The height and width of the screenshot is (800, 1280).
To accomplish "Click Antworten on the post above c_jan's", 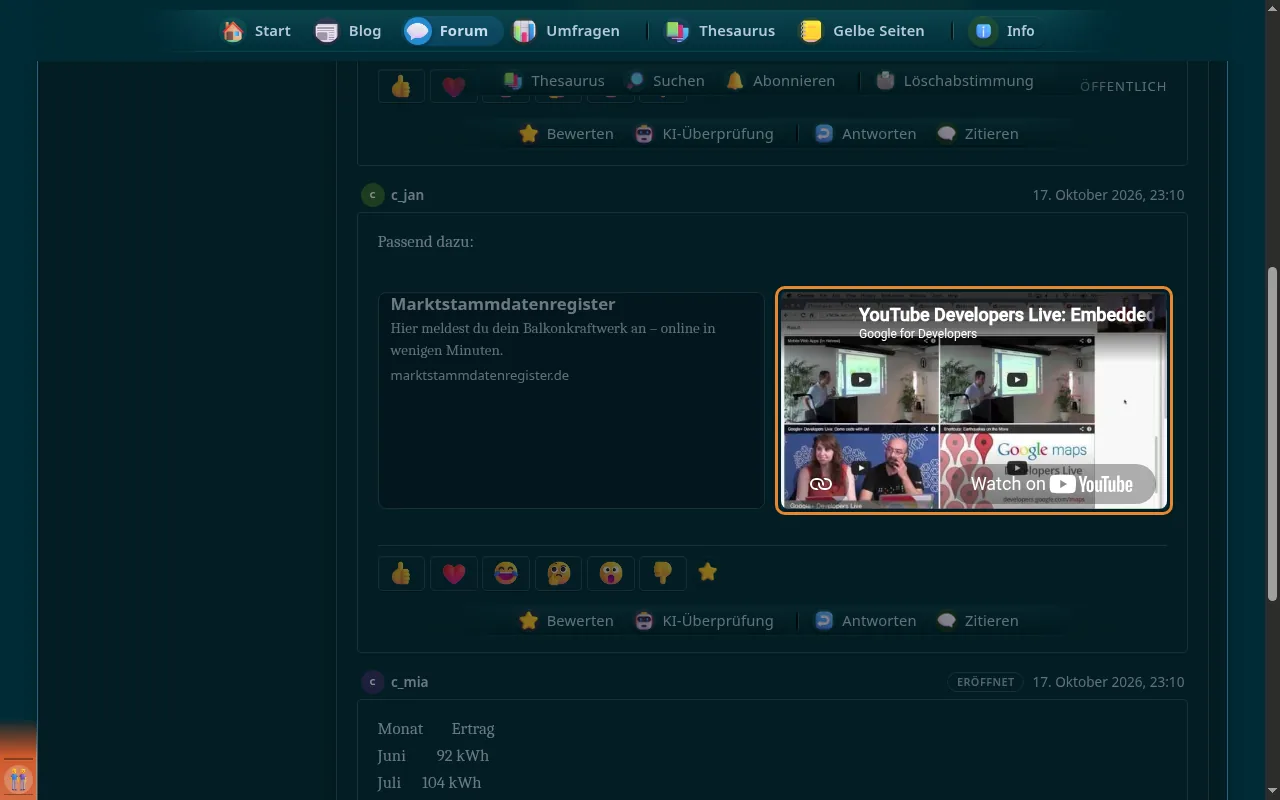I will pyautogui.click(x=865, y=134).
